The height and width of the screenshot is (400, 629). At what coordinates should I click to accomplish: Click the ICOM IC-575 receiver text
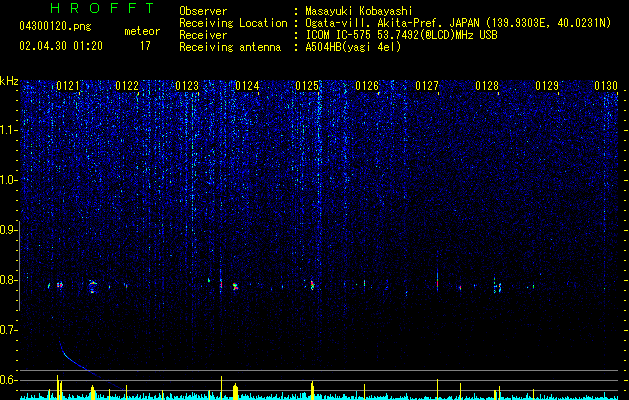coord(401,35)
